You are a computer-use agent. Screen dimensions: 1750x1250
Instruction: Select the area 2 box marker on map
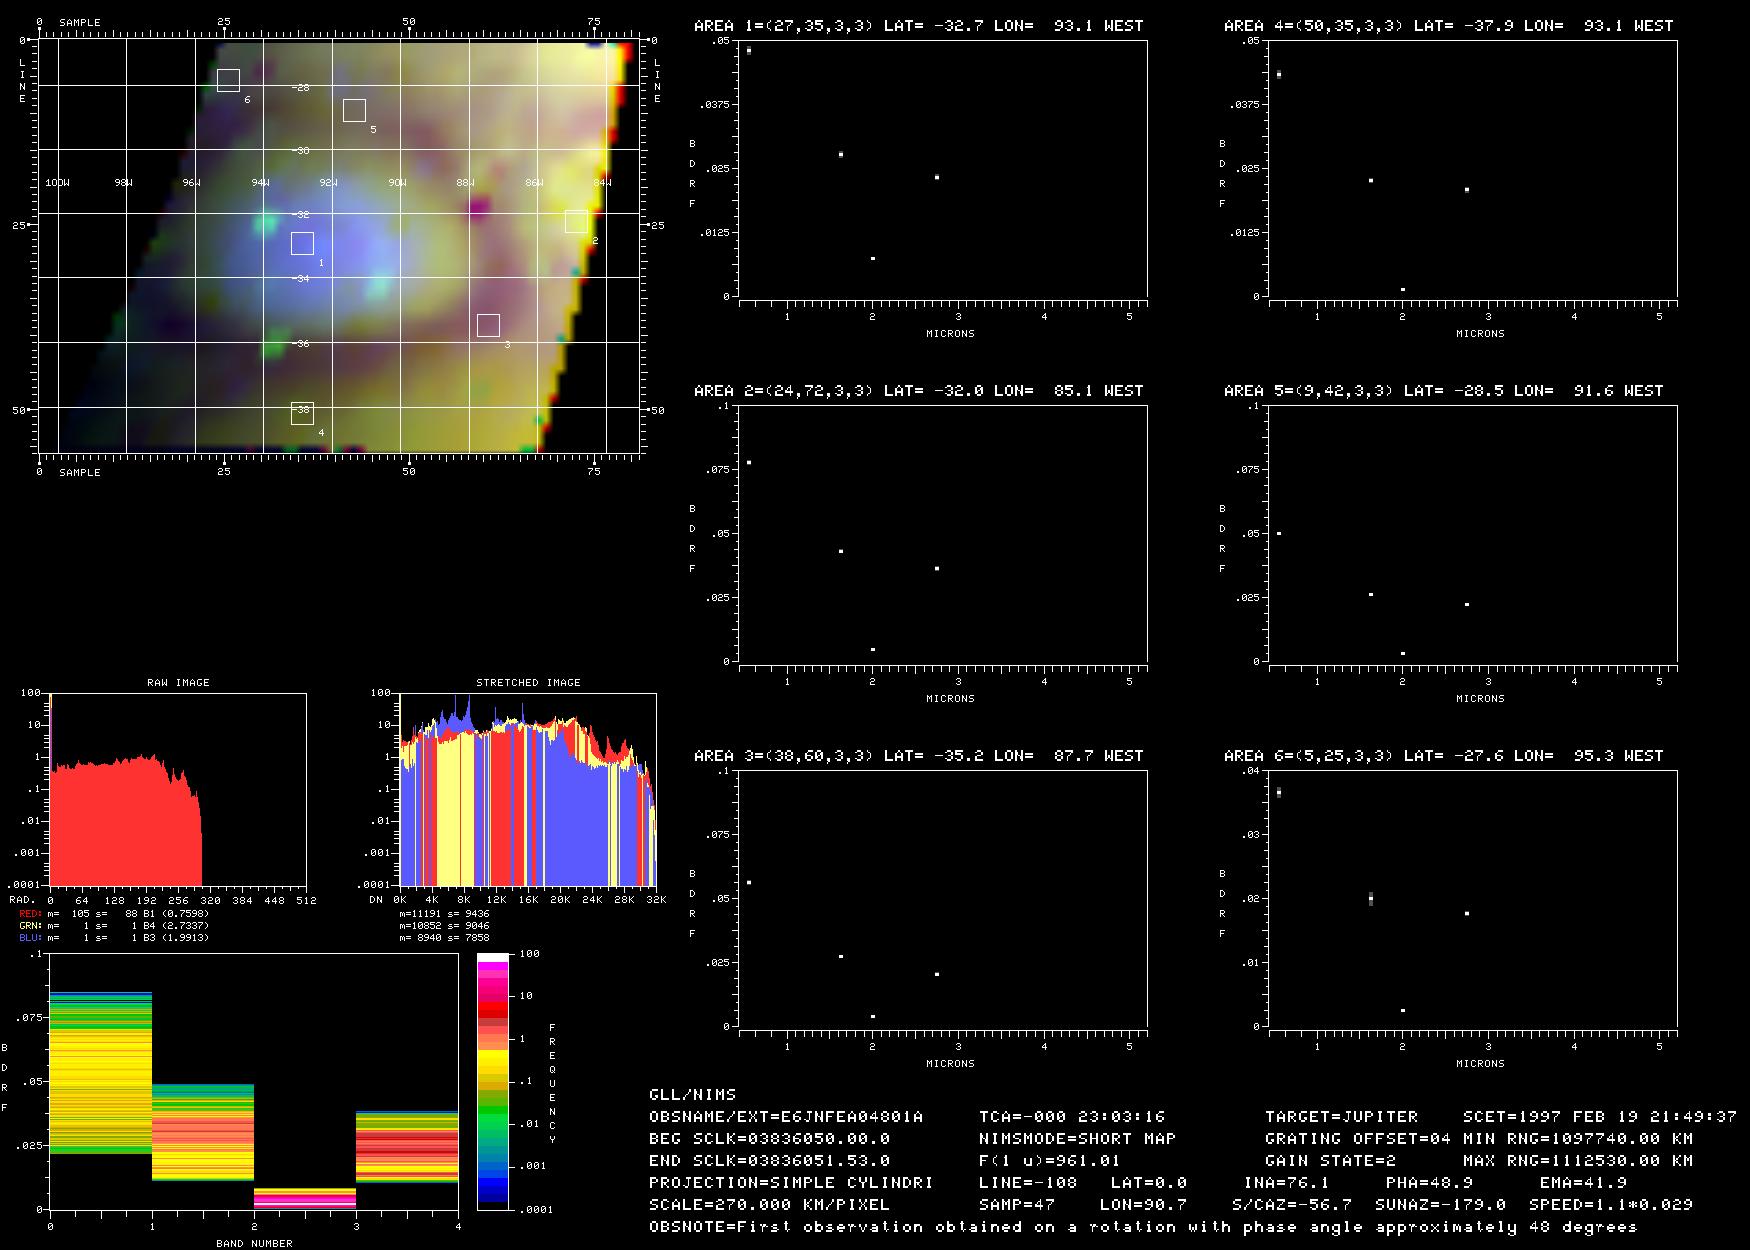576,222
